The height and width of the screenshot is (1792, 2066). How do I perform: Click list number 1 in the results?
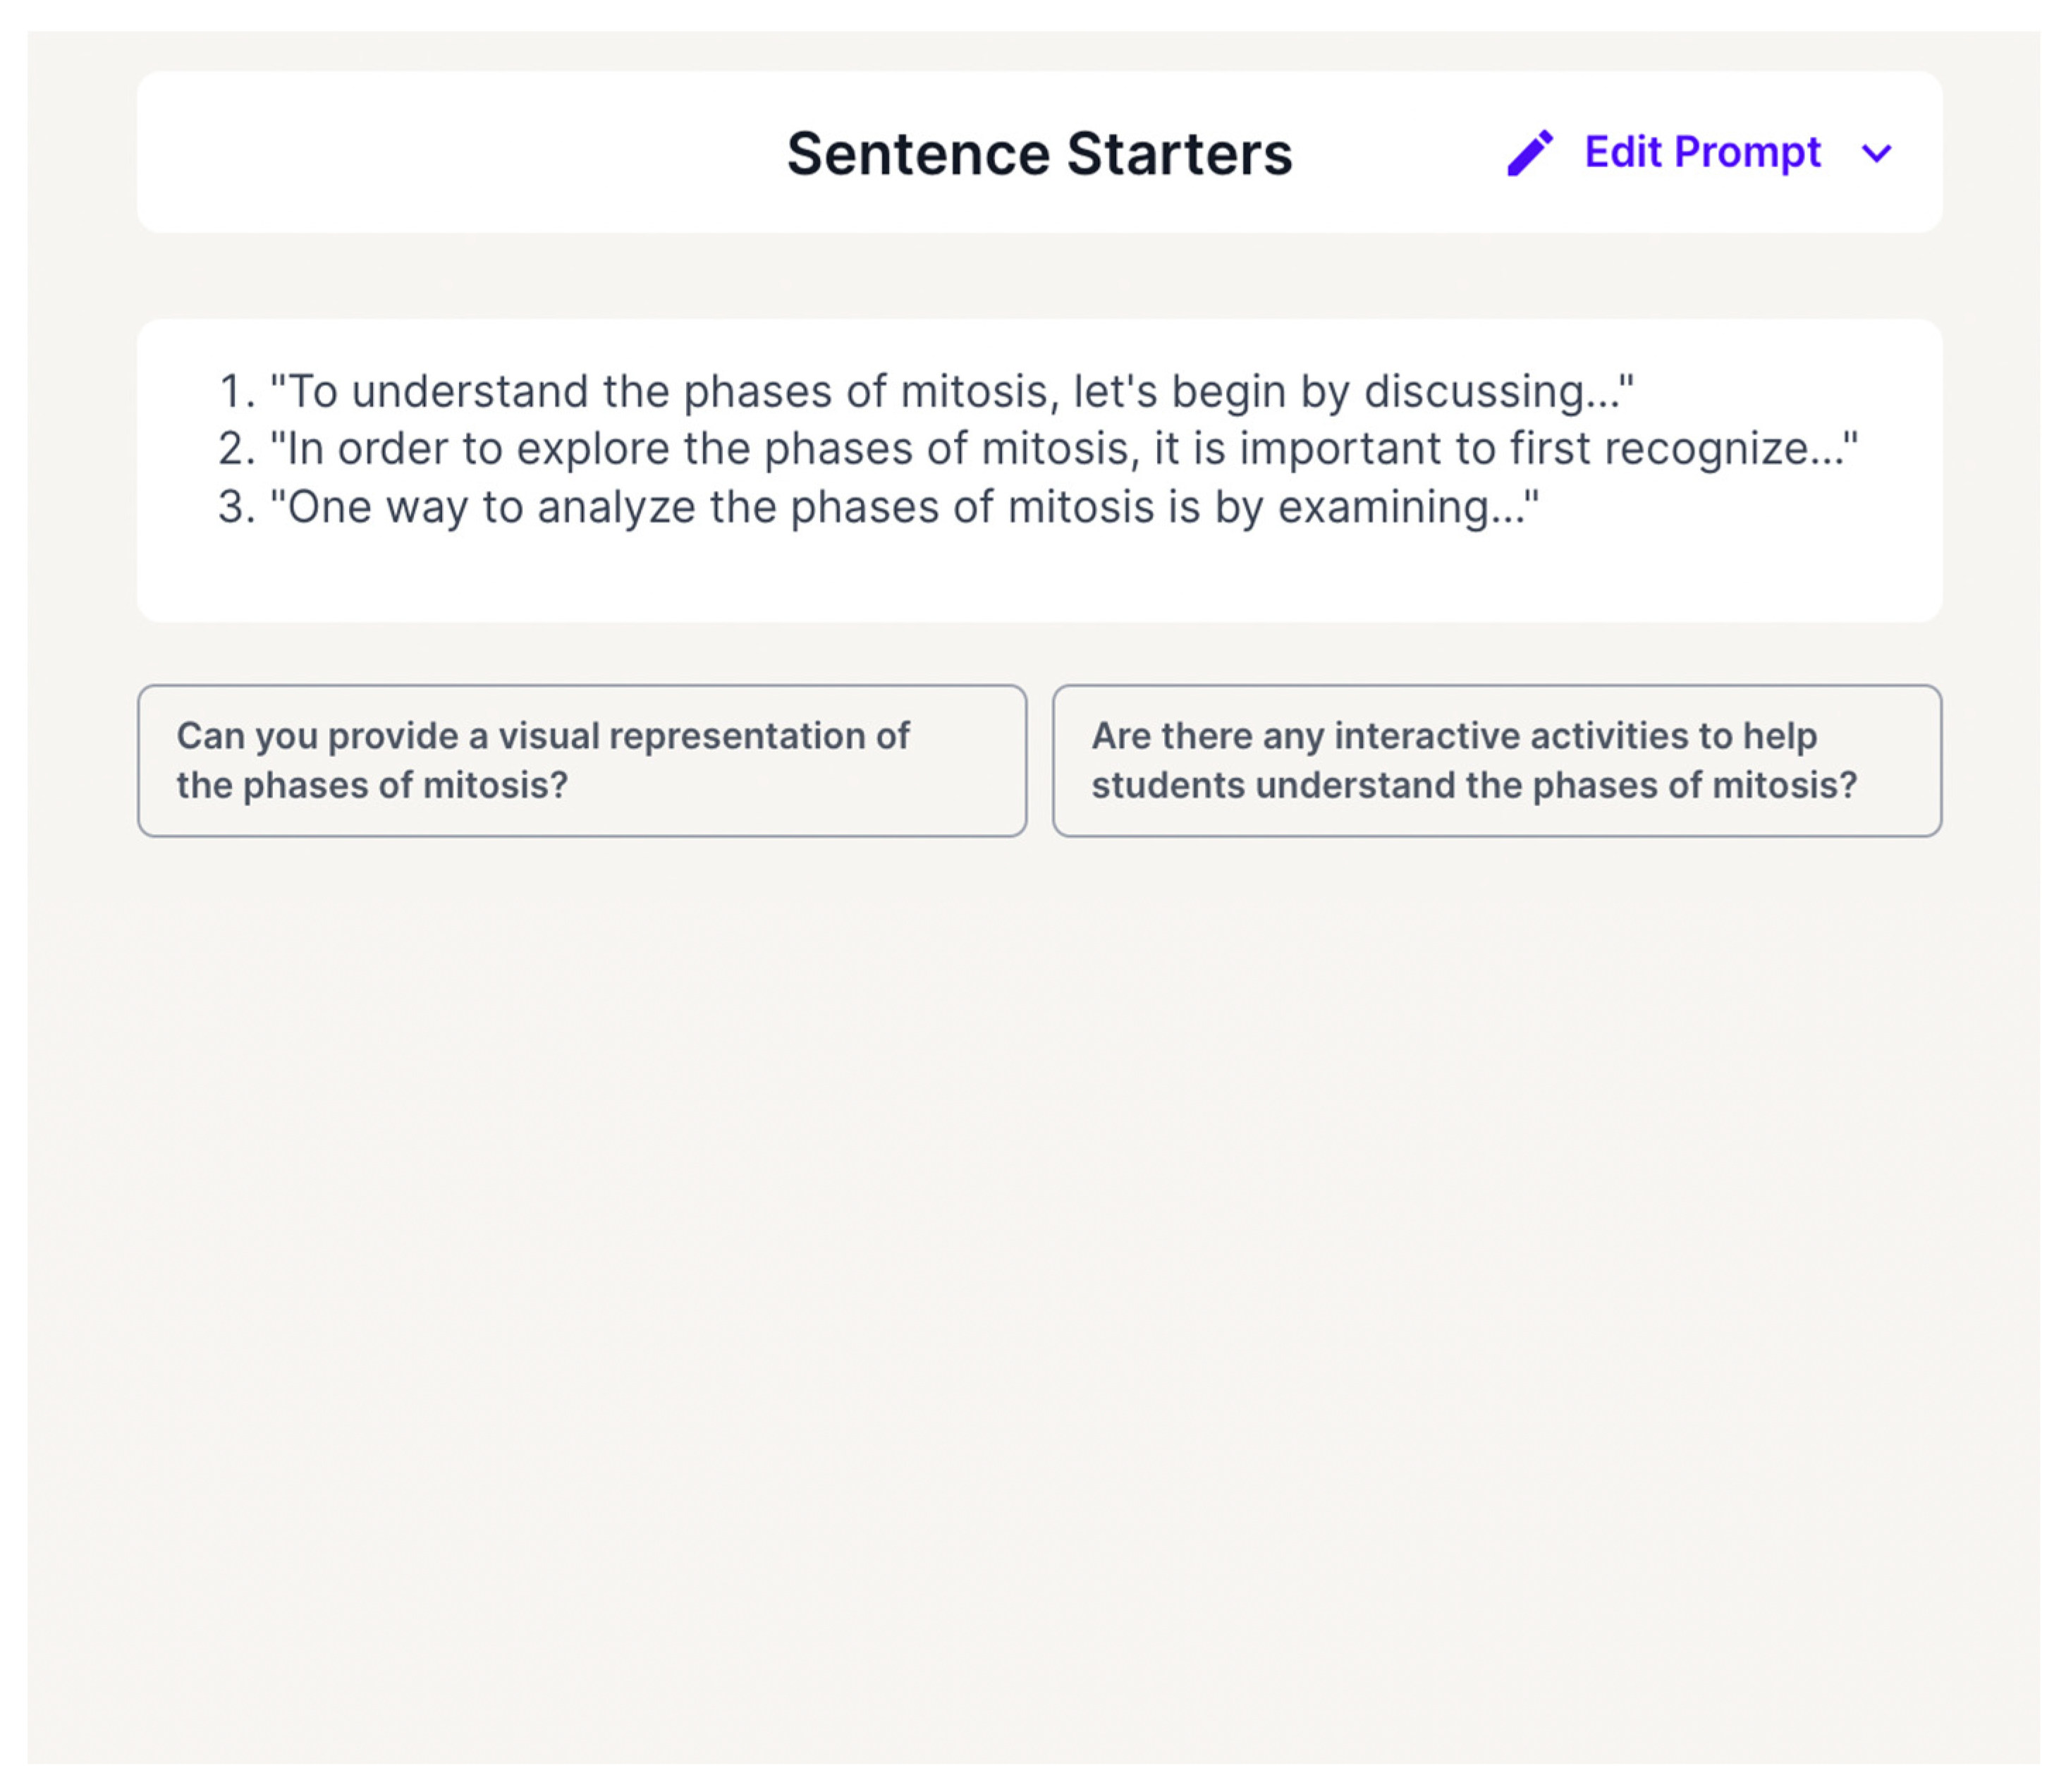[236, 391]
